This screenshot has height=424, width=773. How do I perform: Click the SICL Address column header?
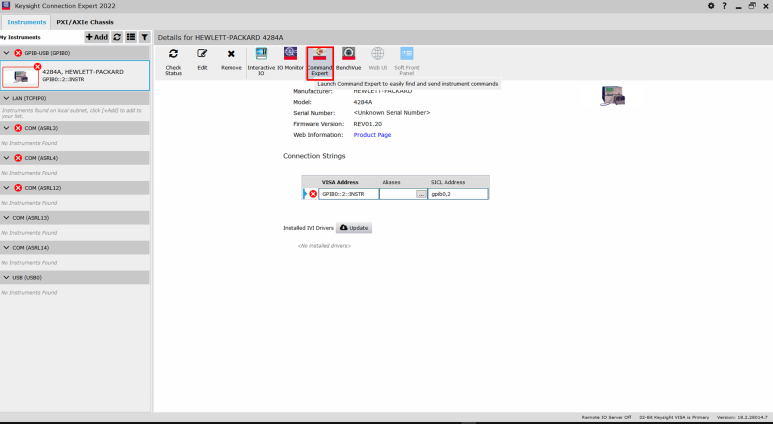[x=448, y=182]
